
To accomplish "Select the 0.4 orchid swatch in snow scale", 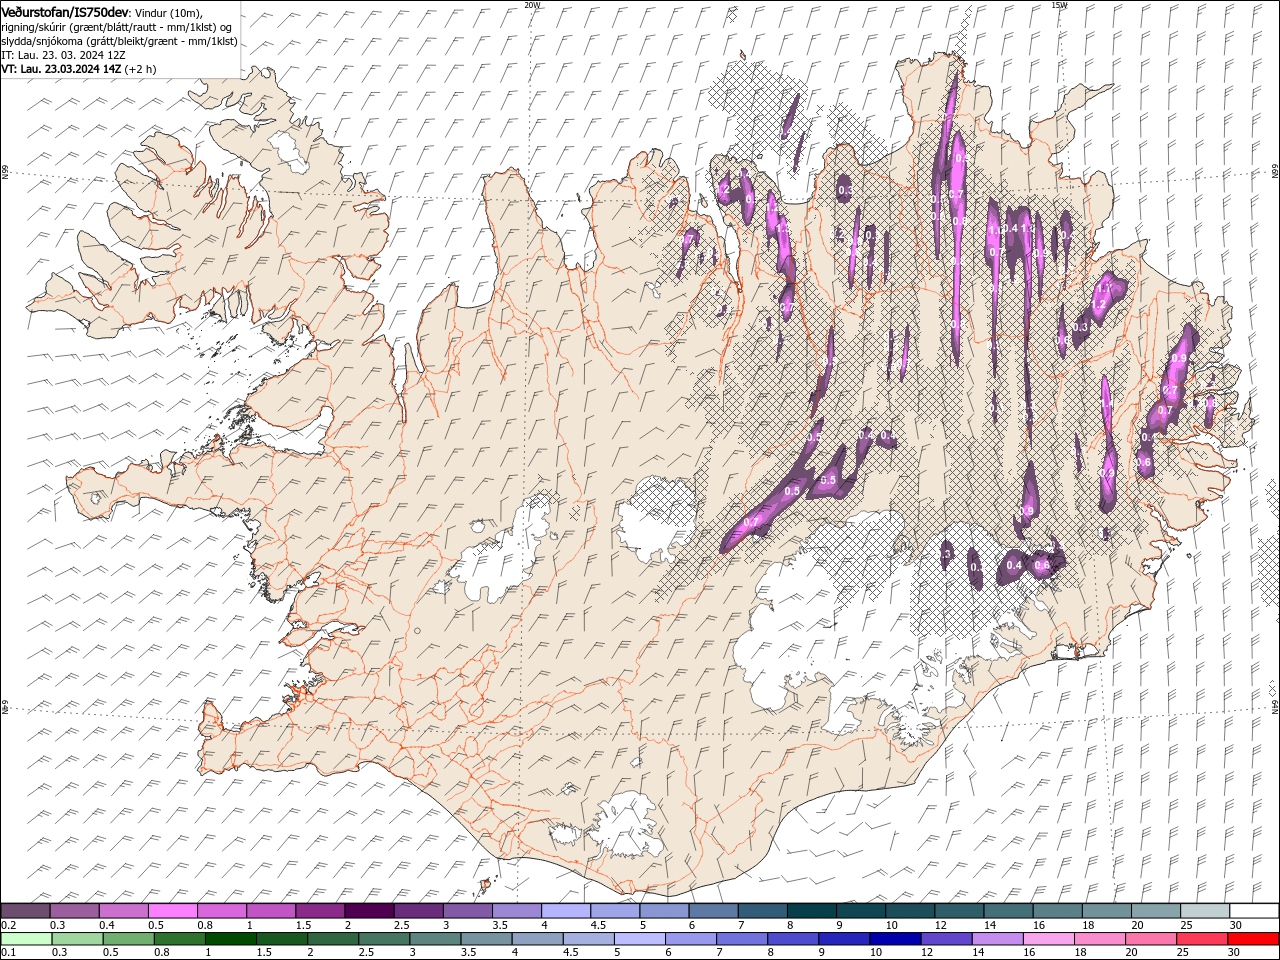I will (123, 911).
